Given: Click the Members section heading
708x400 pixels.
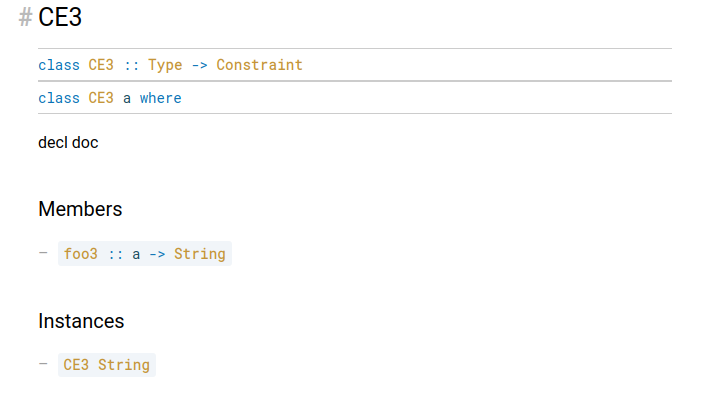Looking at the screenshot, I should [80, 209].
